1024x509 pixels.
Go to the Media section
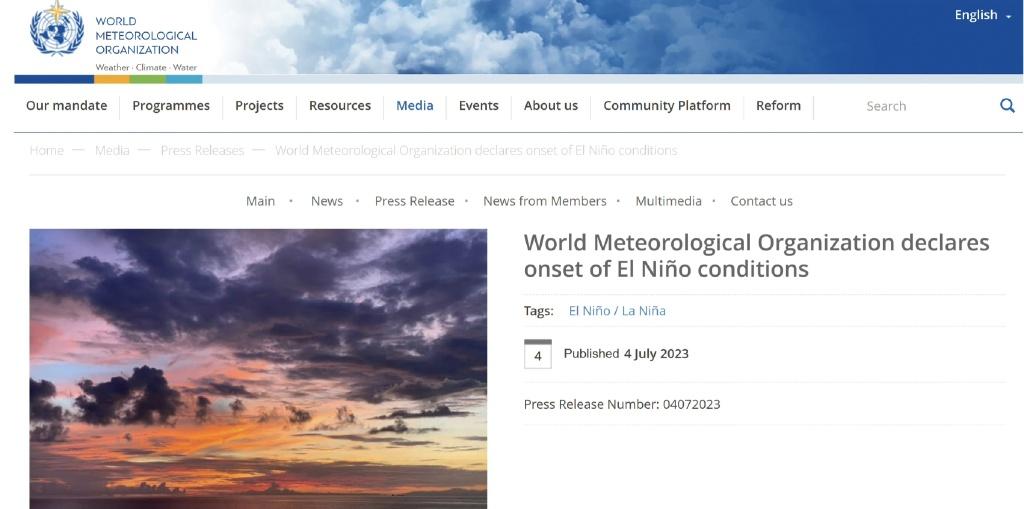tap(414, 105)
